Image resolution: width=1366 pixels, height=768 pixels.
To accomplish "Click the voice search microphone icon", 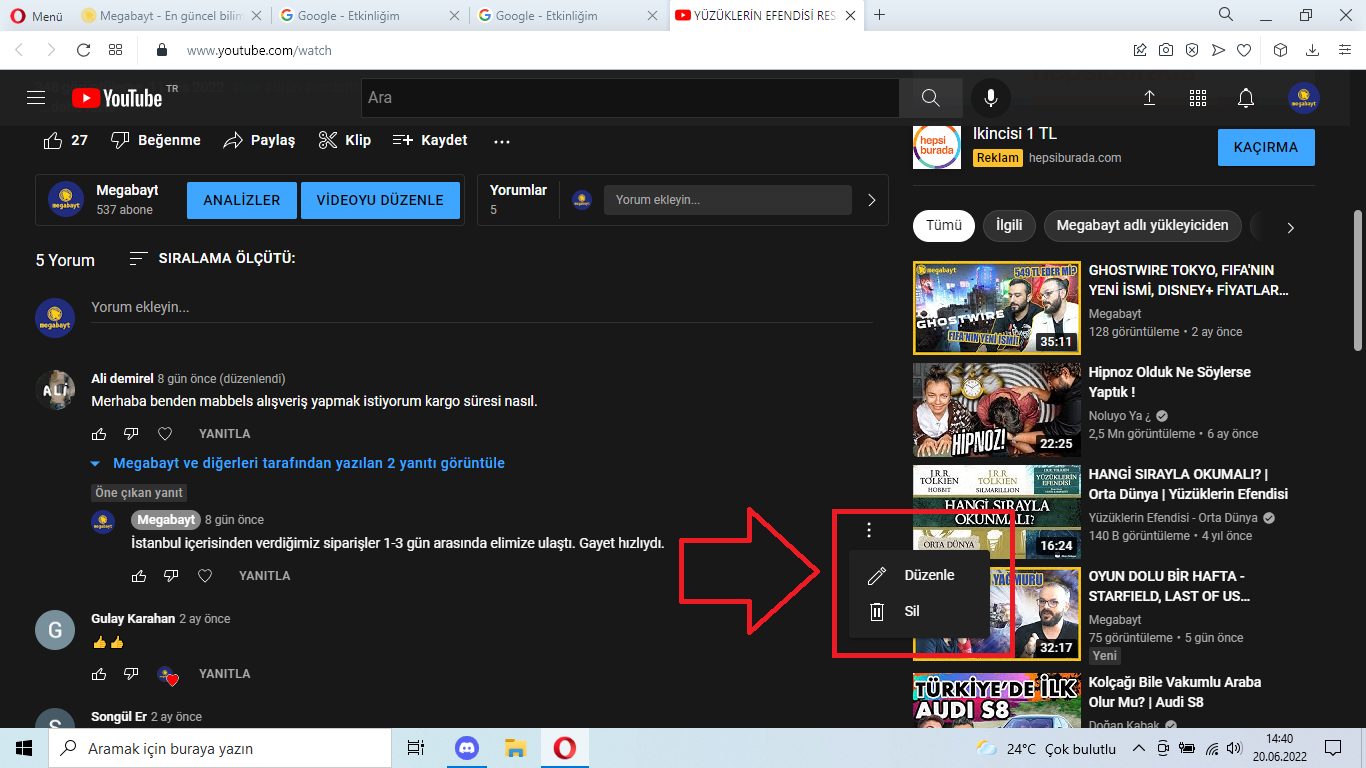I will pos(990,98).
